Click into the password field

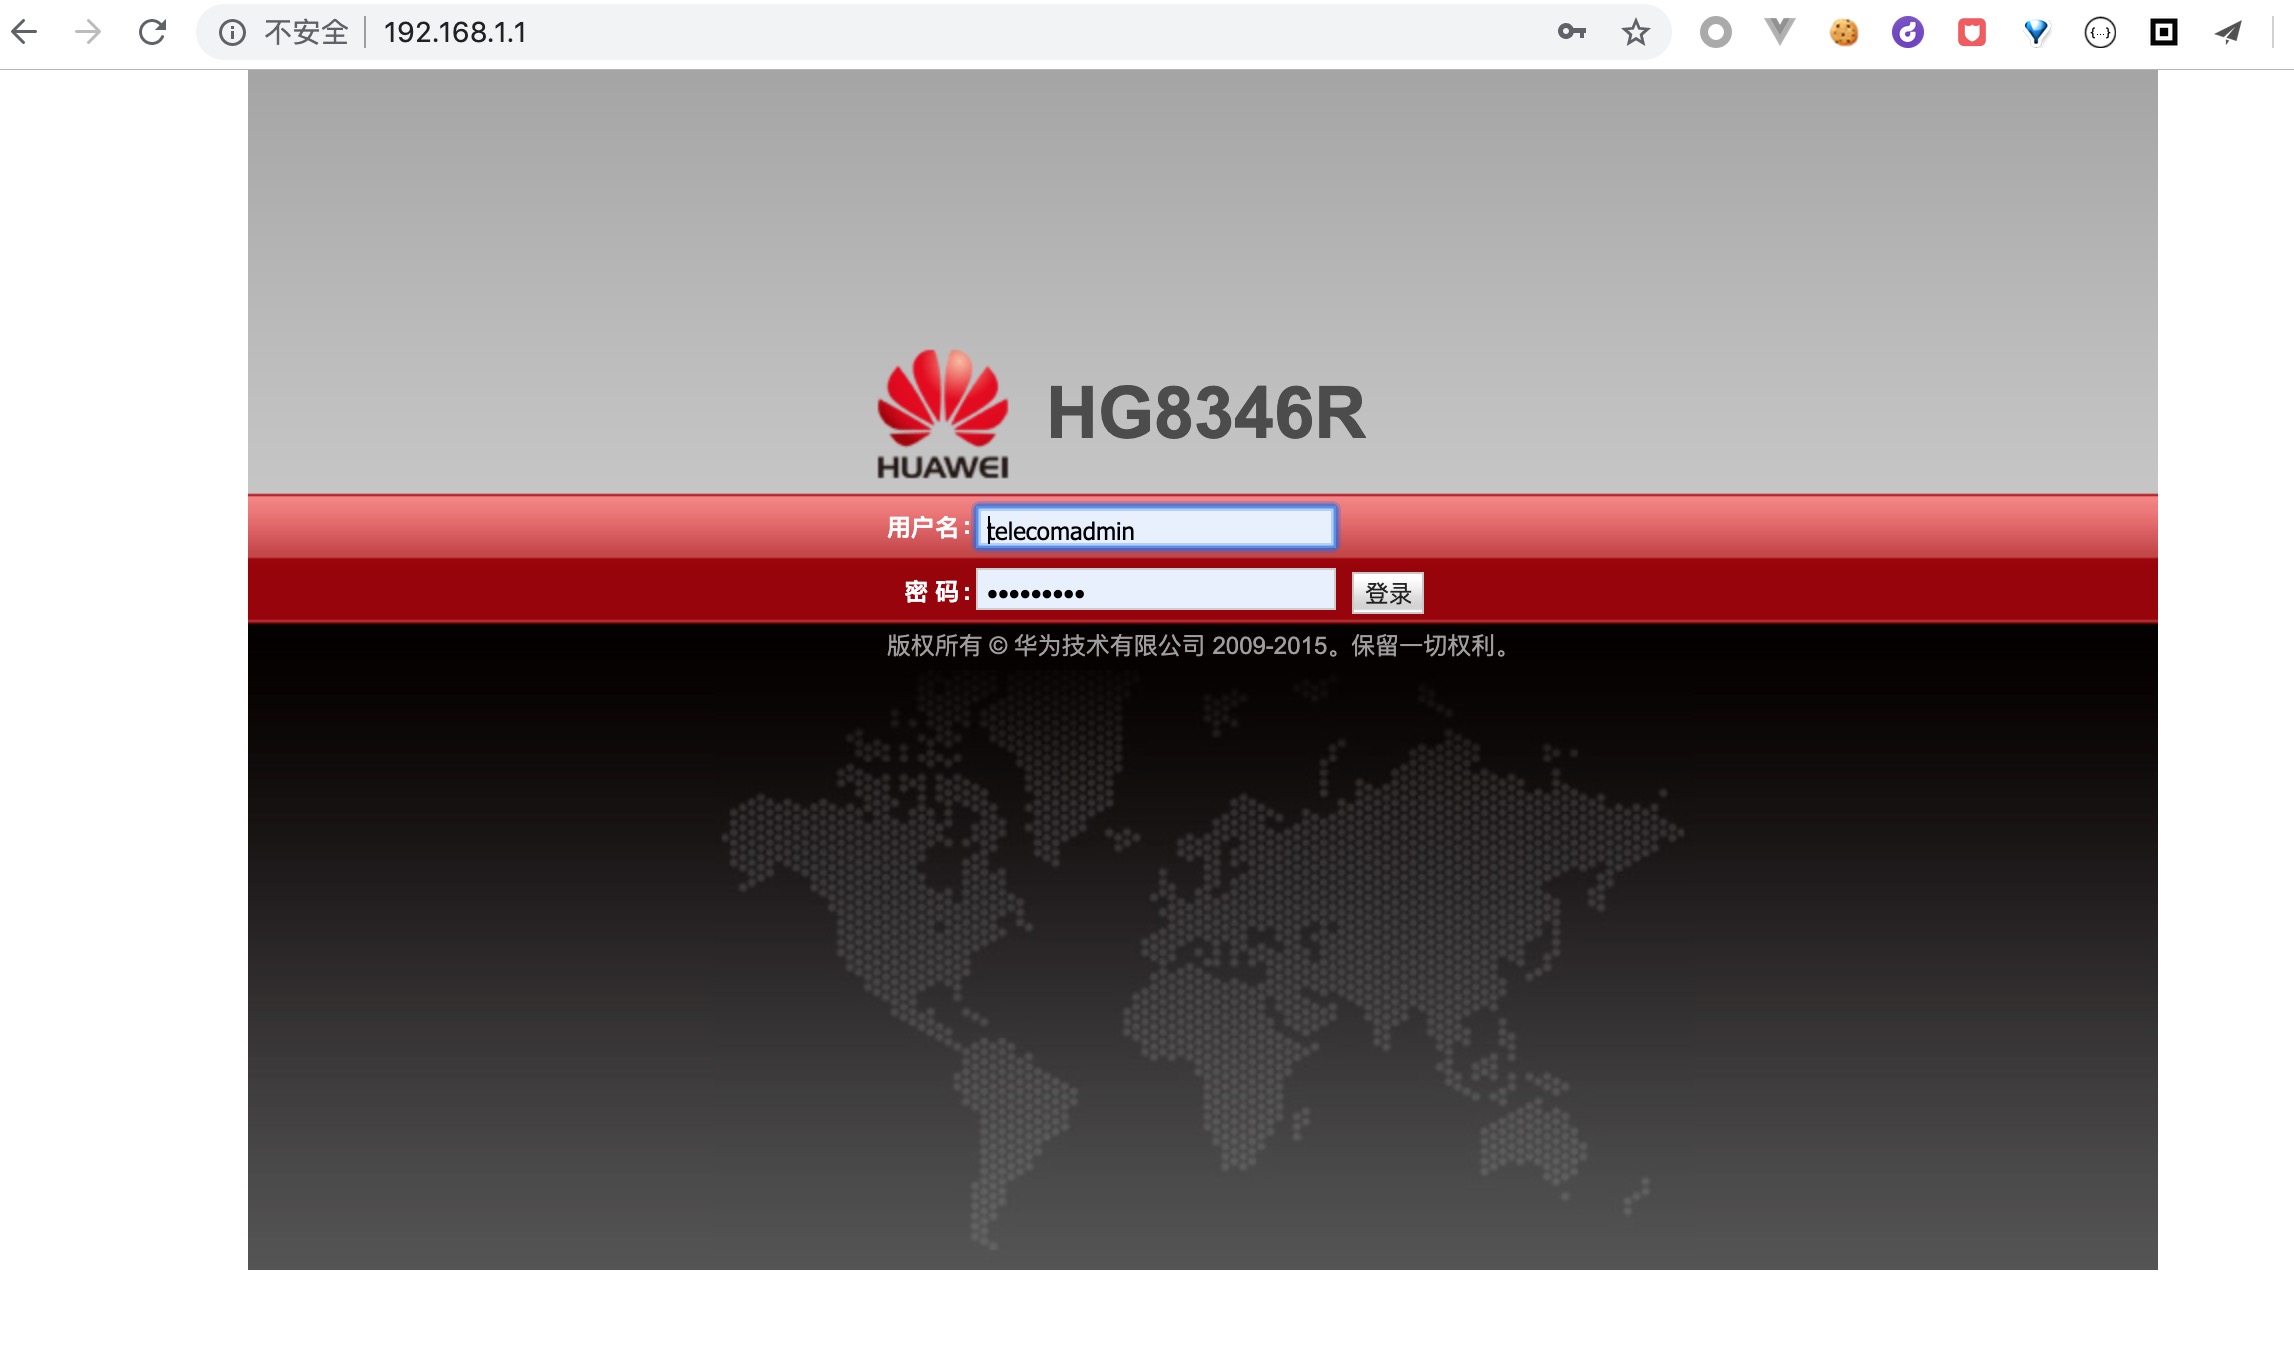[x=1155, y=591]
